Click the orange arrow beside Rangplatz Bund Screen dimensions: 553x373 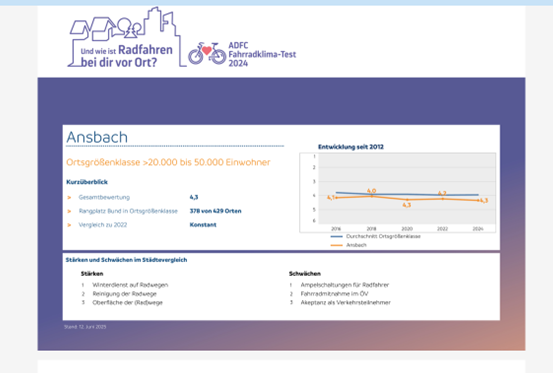click(69, 211)
